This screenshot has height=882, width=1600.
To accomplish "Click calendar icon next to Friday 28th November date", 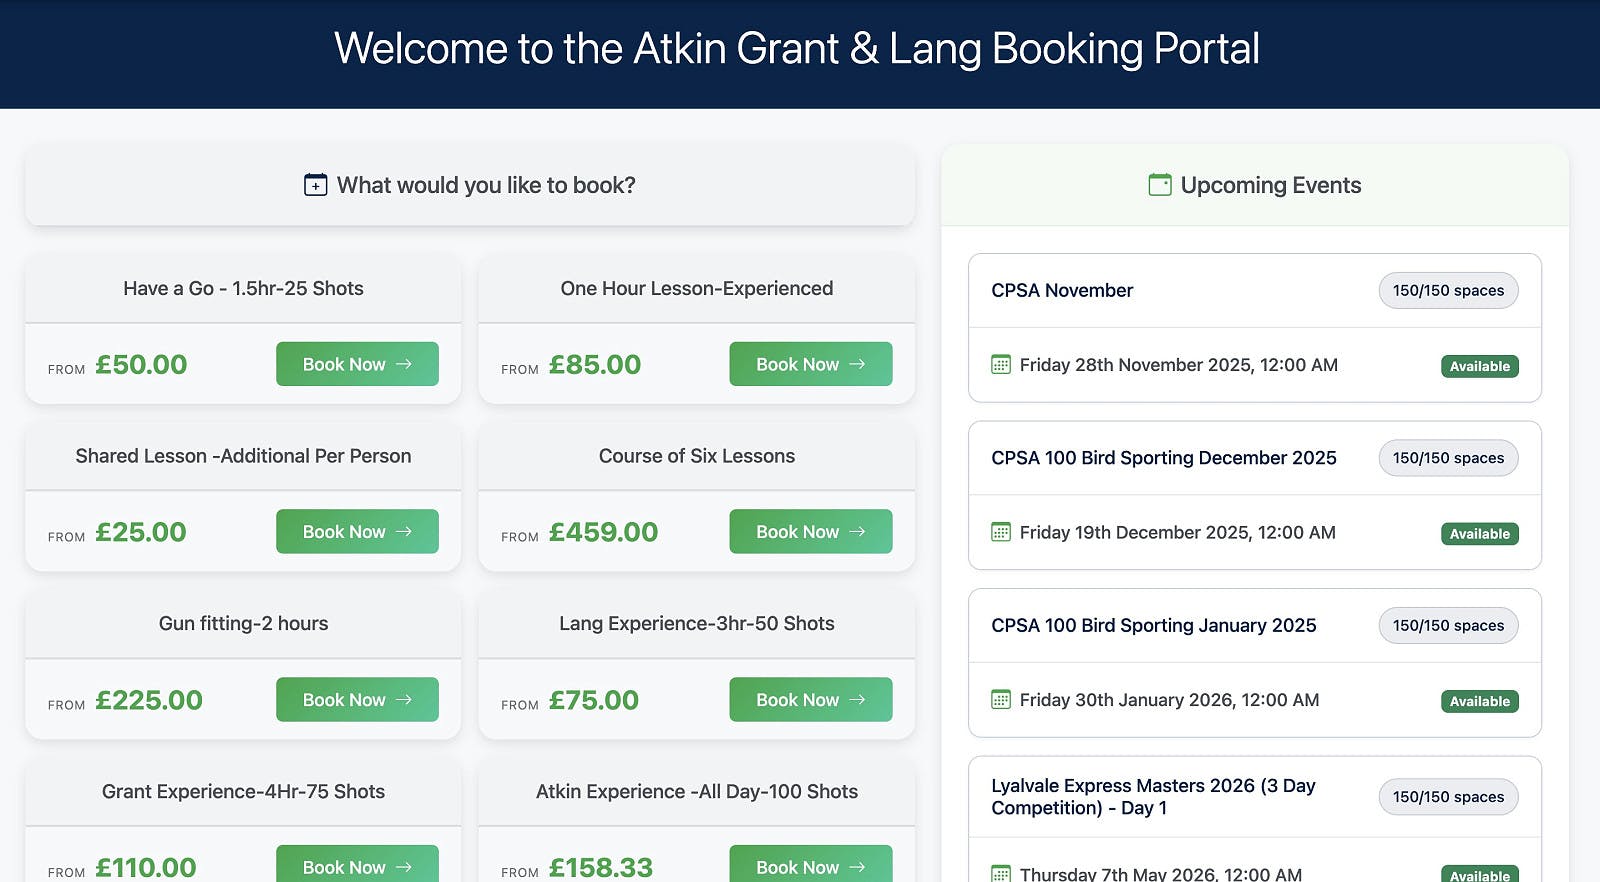I will 1001,365.
